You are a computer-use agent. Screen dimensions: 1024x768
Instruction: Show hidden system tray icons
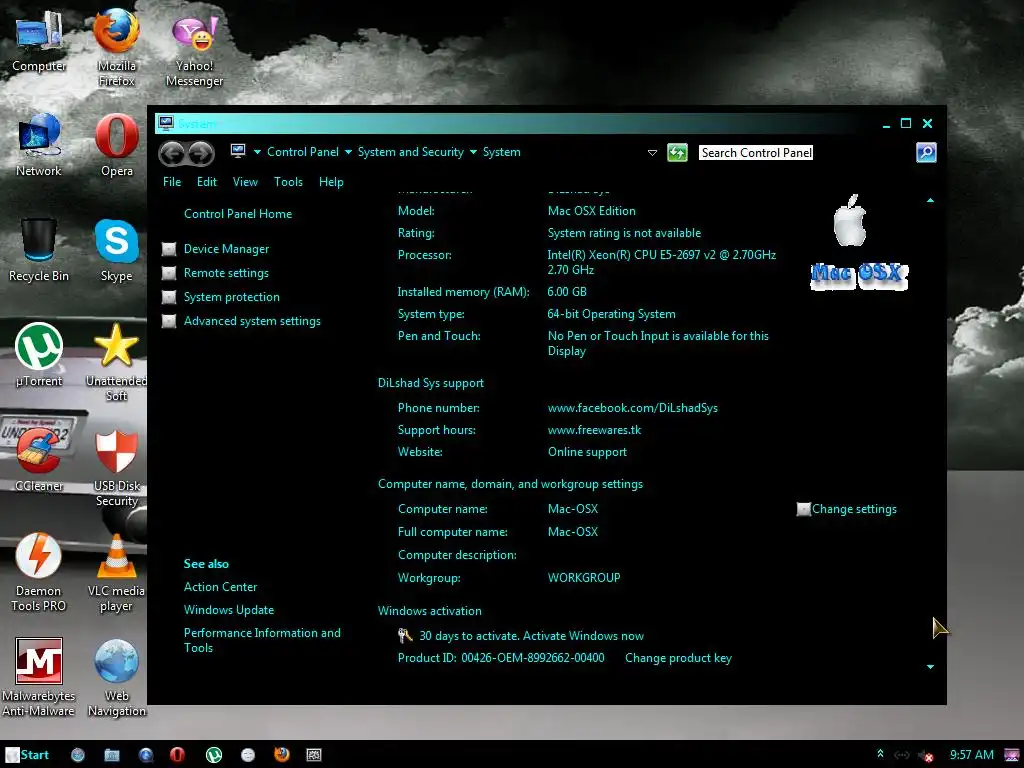click(x=880, y=754)
